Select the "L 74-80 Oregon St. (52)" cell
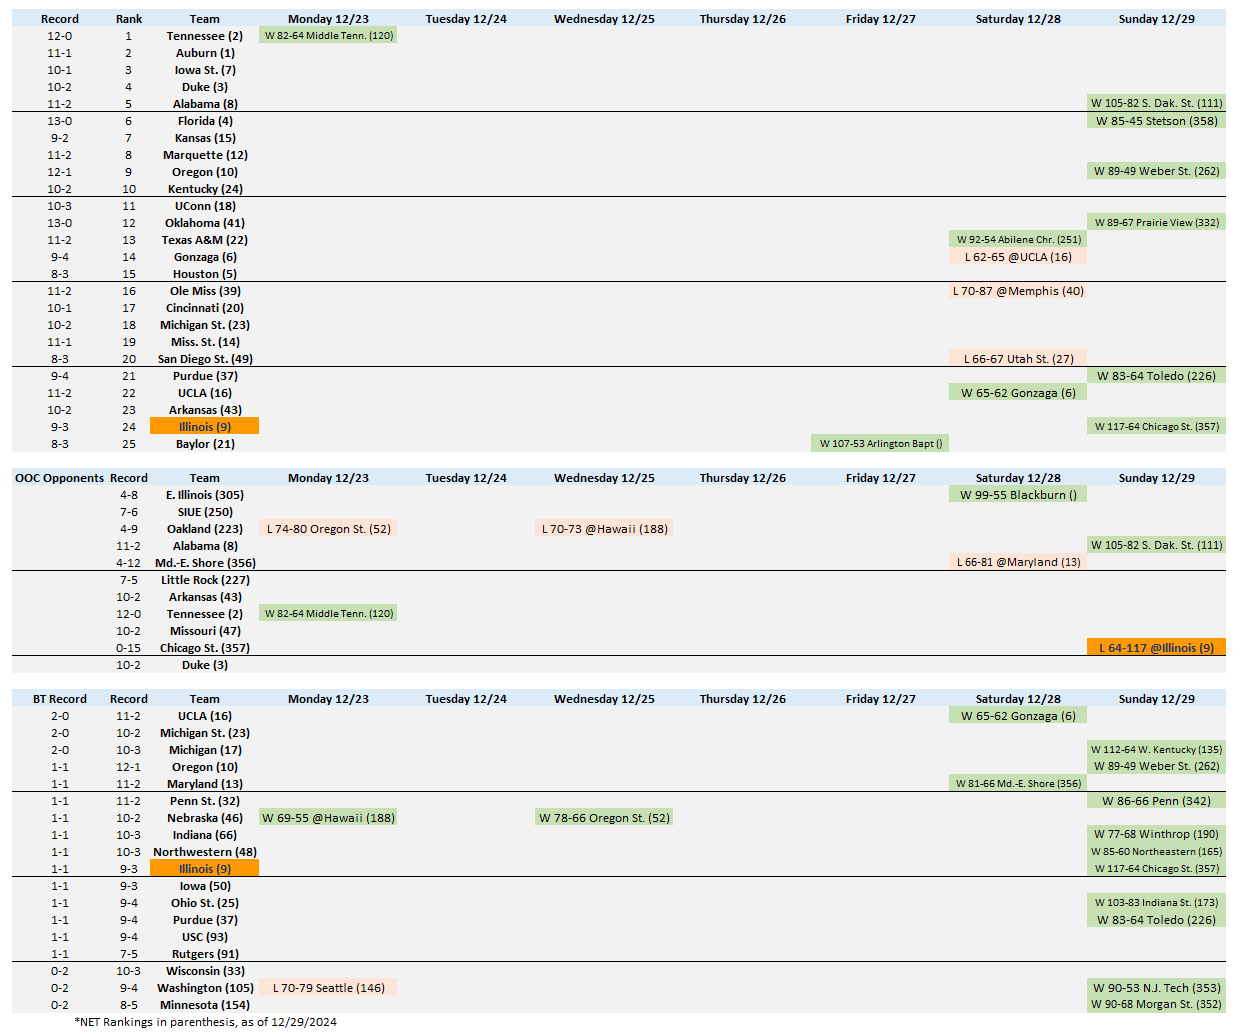This screenshot has width=1242, height=1036. (328, 529)
